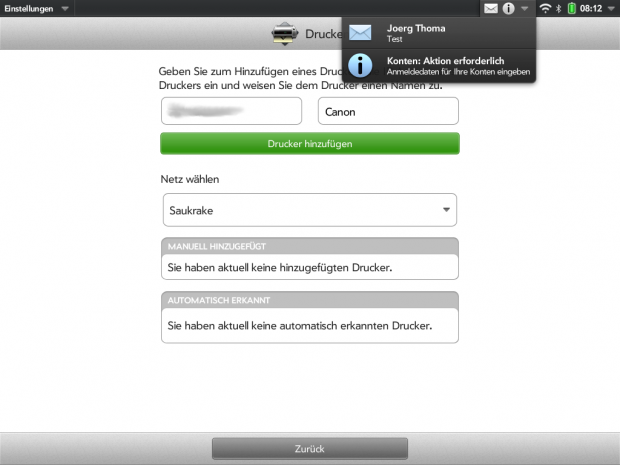Expand the Saukrake network dropdown
620x465 pixels.
point(309,211)
